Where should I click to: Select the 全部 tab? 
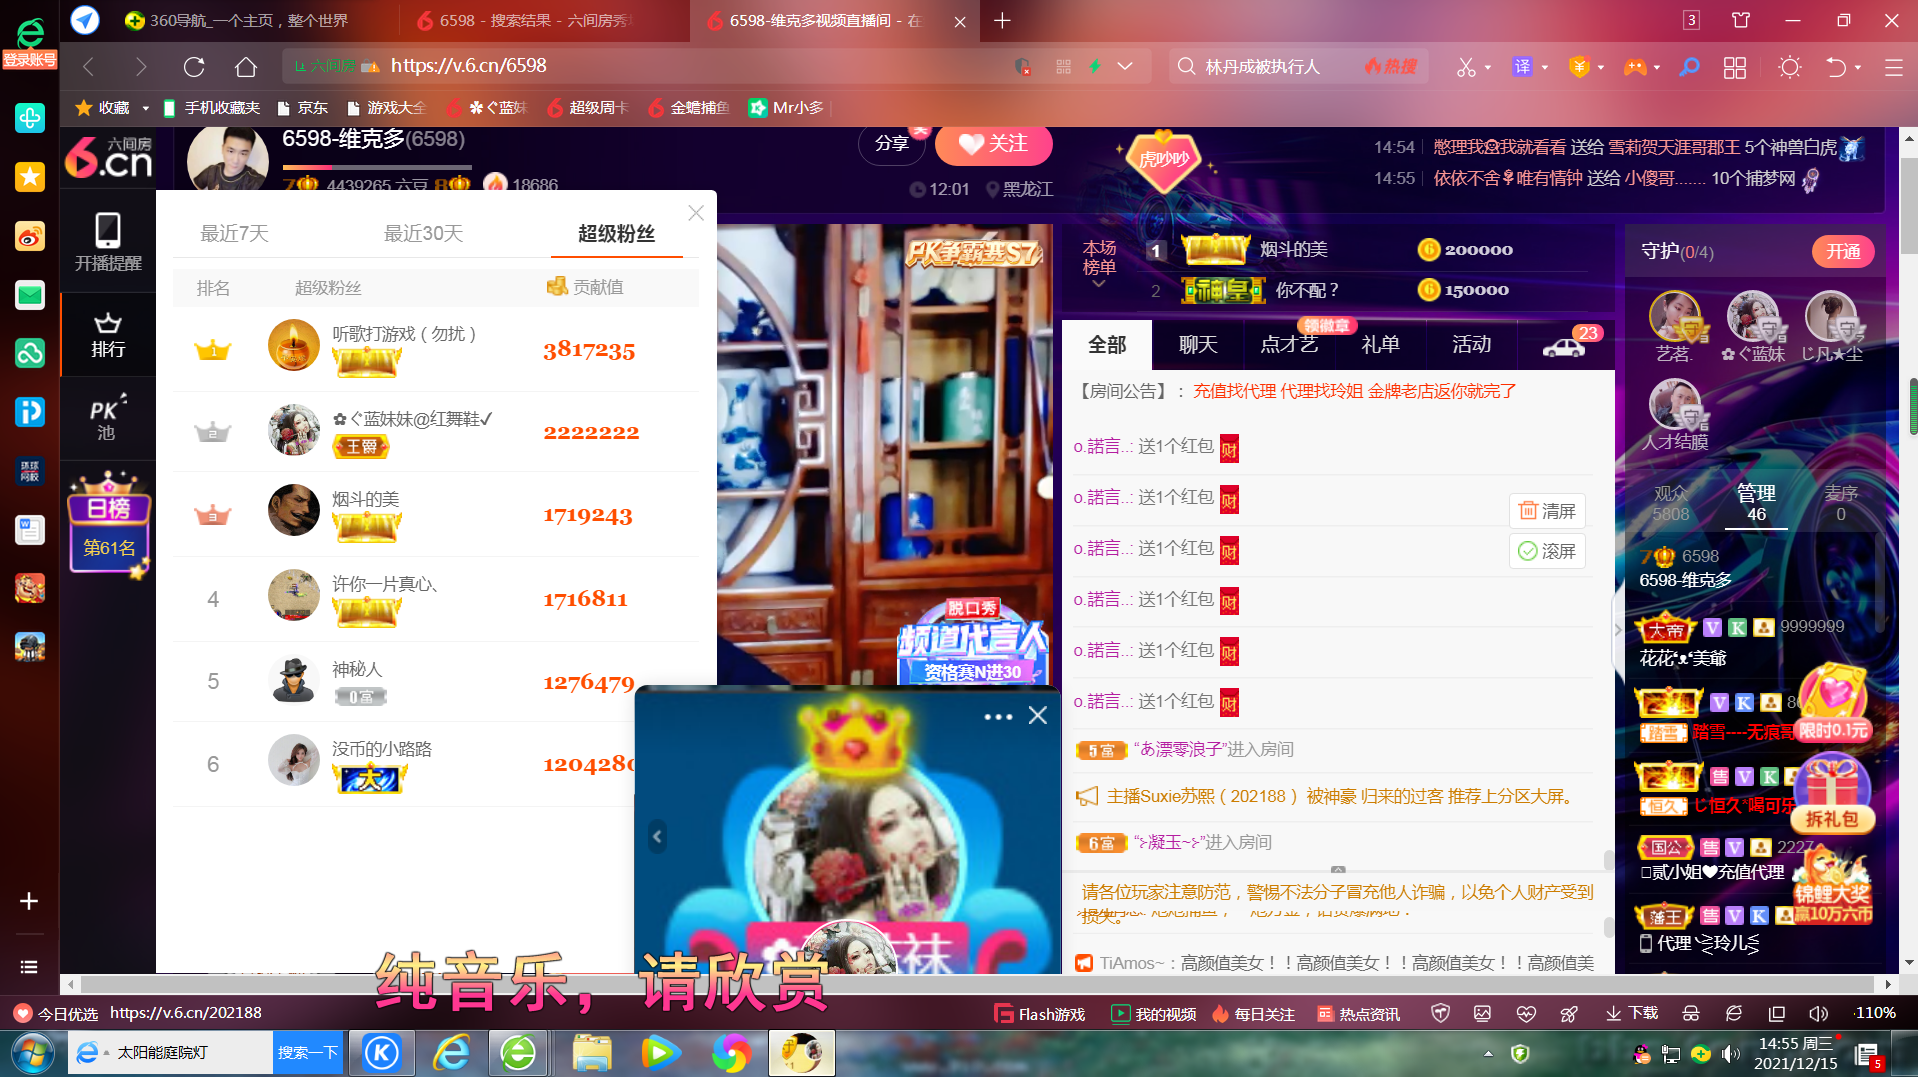tap(1107, 345)
